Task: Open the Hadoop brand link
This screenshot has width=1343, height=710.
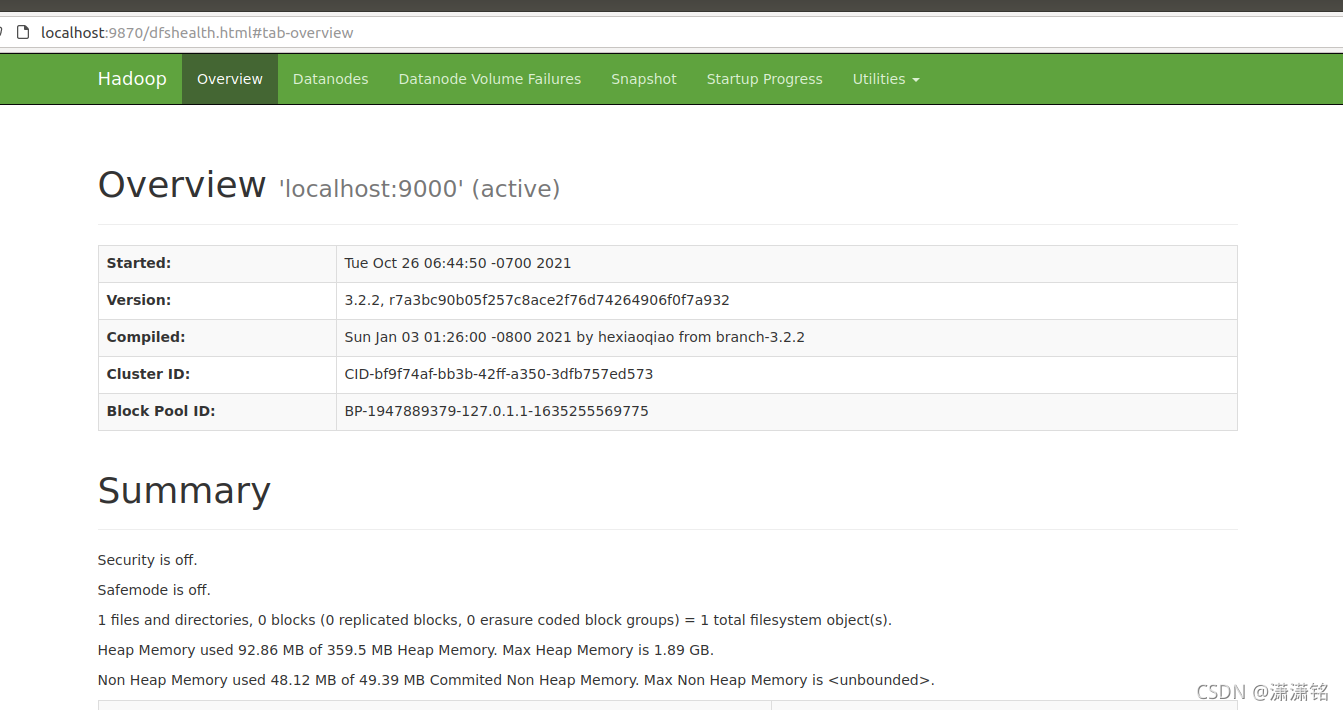Action: (132, 79)
